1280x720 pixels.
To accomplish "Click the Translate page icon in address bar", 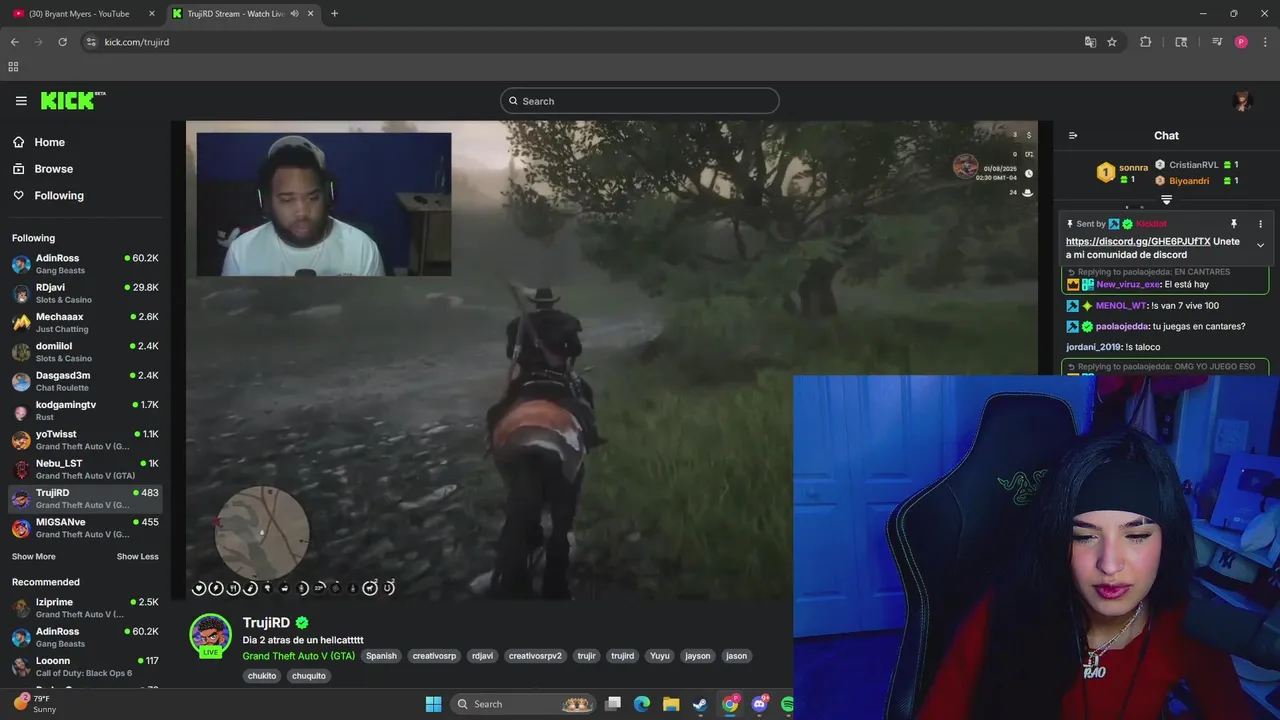I will (1090, 42).
